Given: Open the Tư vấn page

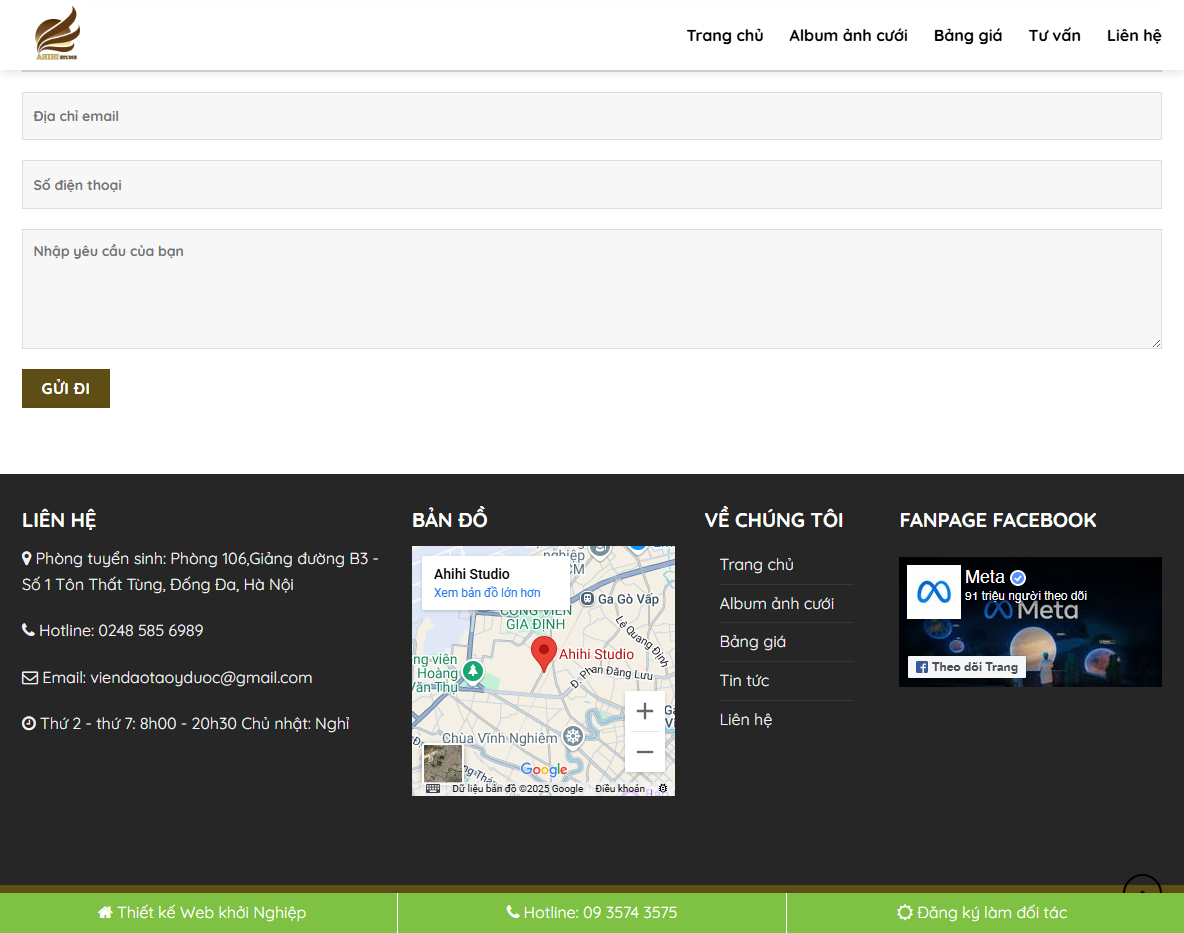Looking at the screenshot, I should 1054,35.
